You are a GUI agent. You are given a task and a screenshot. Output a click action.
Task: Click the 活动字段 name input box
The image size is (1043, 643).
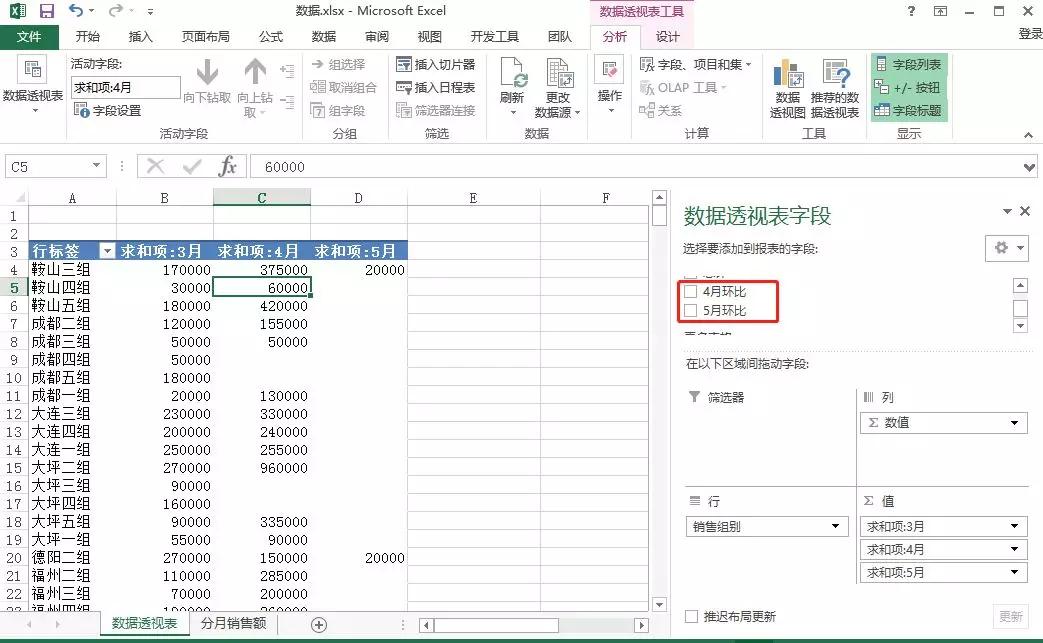[126, 87]
